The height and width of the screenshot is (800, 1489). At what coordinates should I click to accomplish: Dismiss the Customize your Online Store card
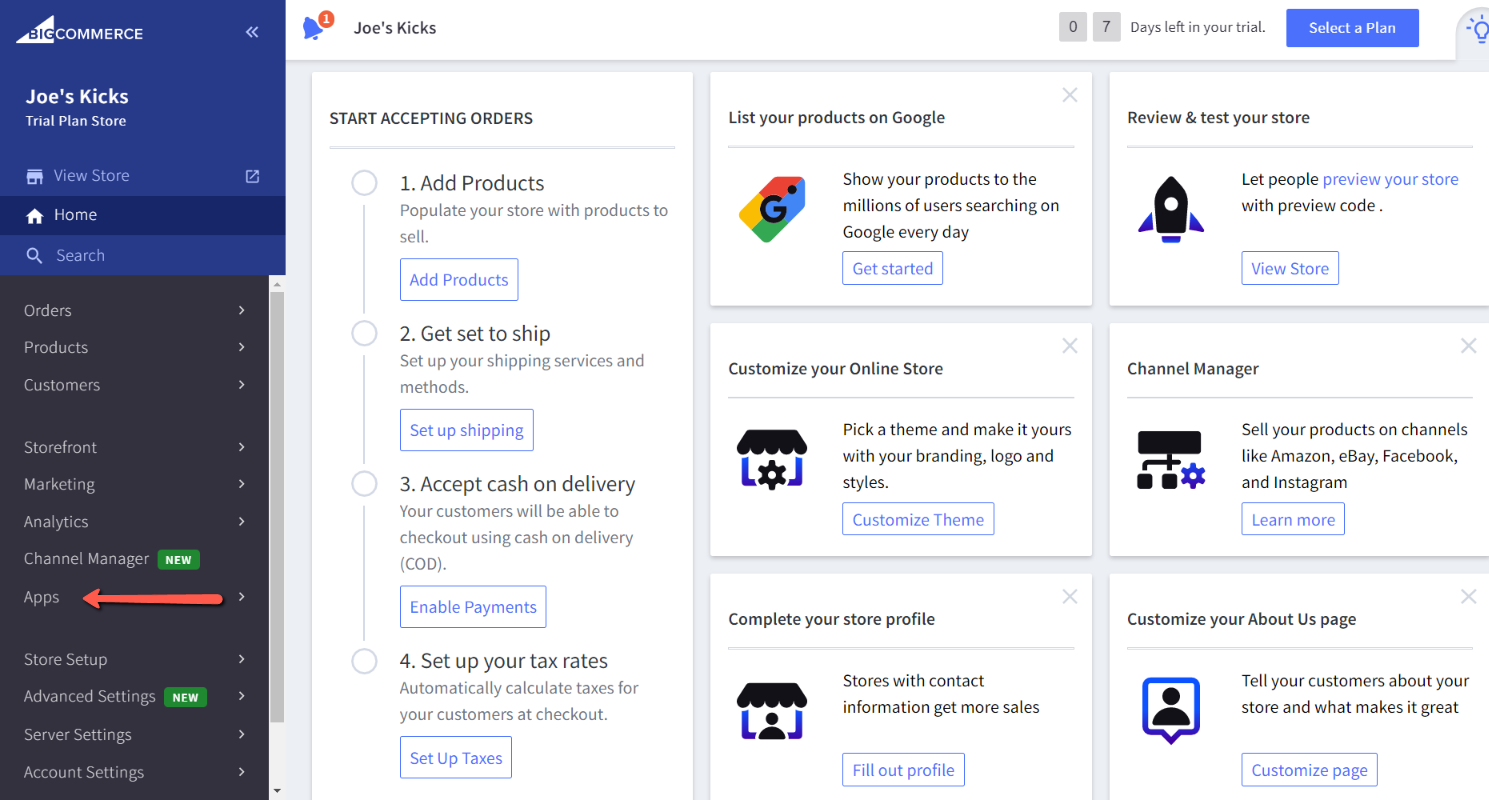[1070, 346]
